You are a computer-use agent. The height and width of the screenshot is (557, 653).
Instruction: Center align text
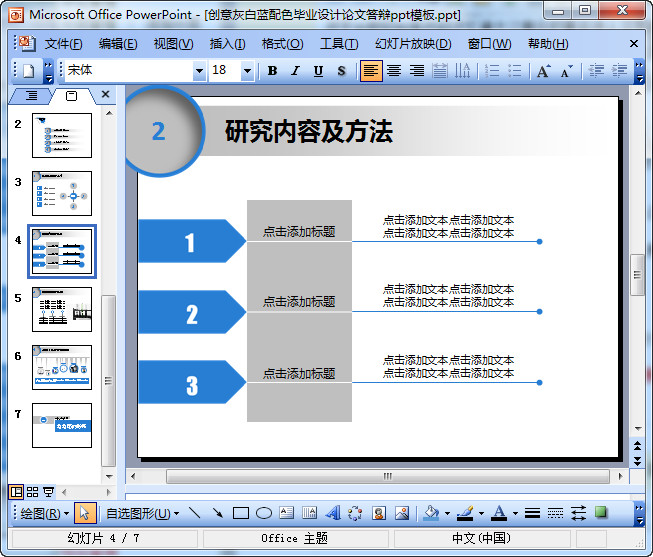(x=394, y=71)
